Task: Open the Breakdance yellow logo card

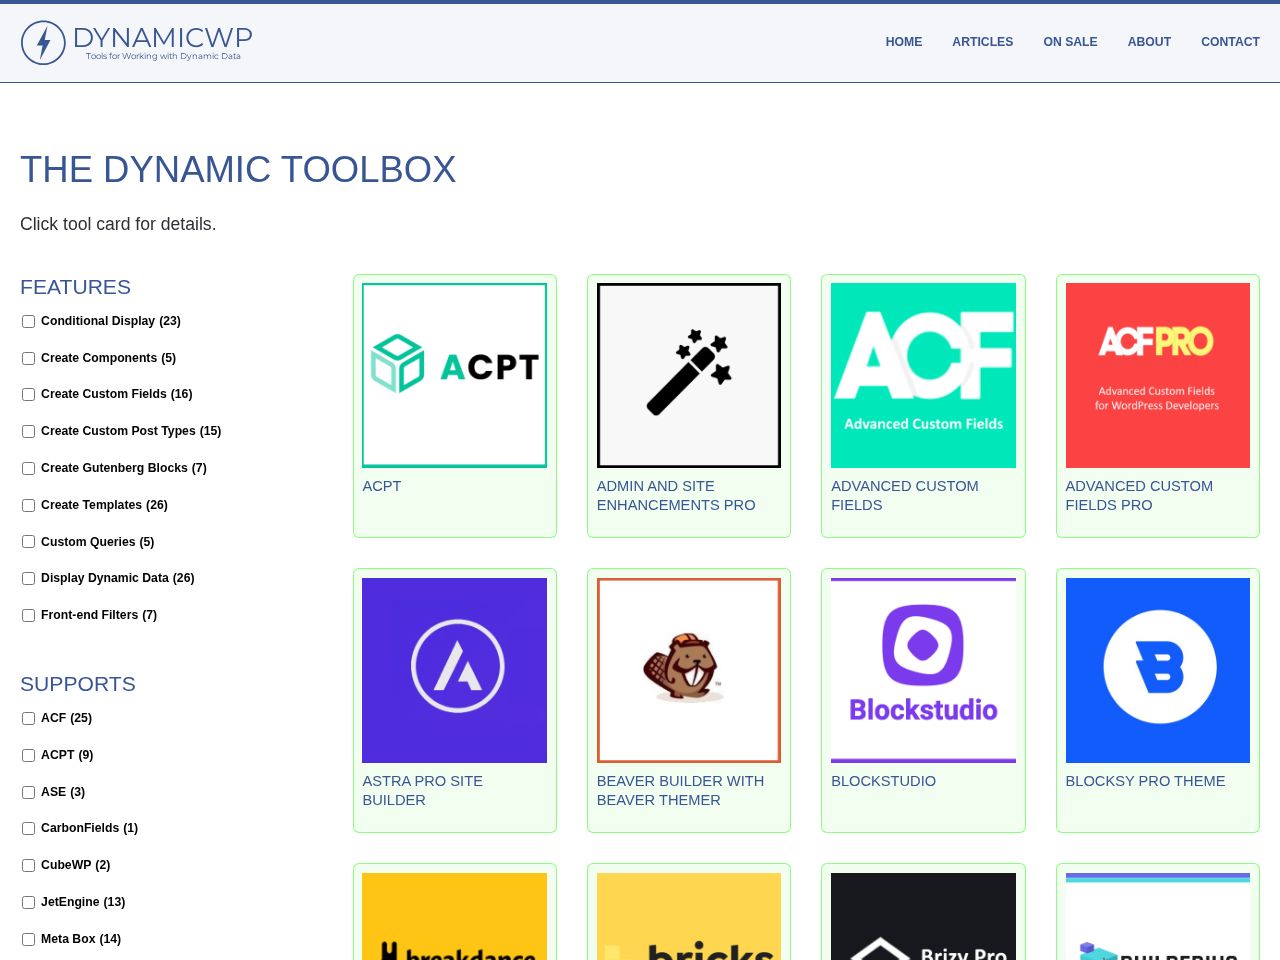Action: (x=454, y=916)
